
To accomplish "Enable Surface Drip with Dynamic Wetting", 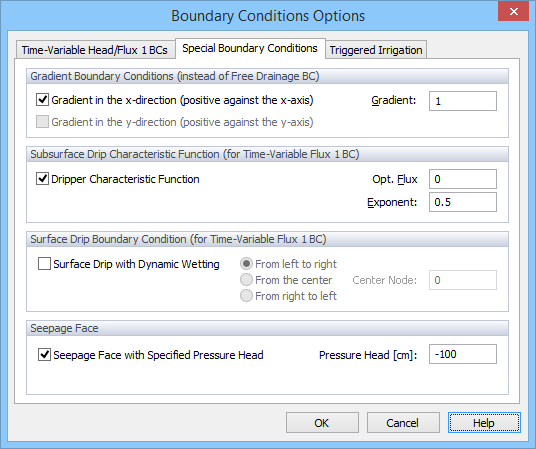I will (44, 264).
